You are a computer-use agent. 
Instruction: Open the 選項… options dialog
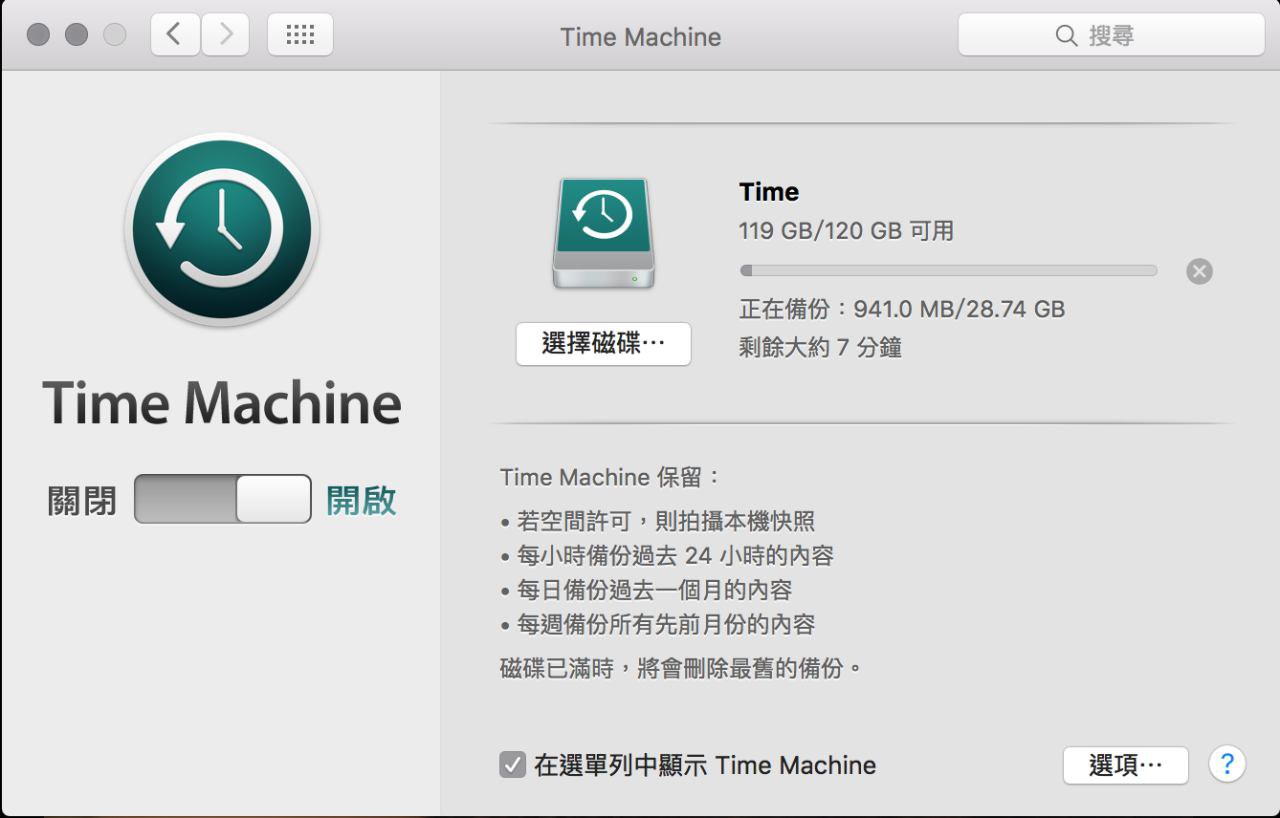[x=1125, y=765]
